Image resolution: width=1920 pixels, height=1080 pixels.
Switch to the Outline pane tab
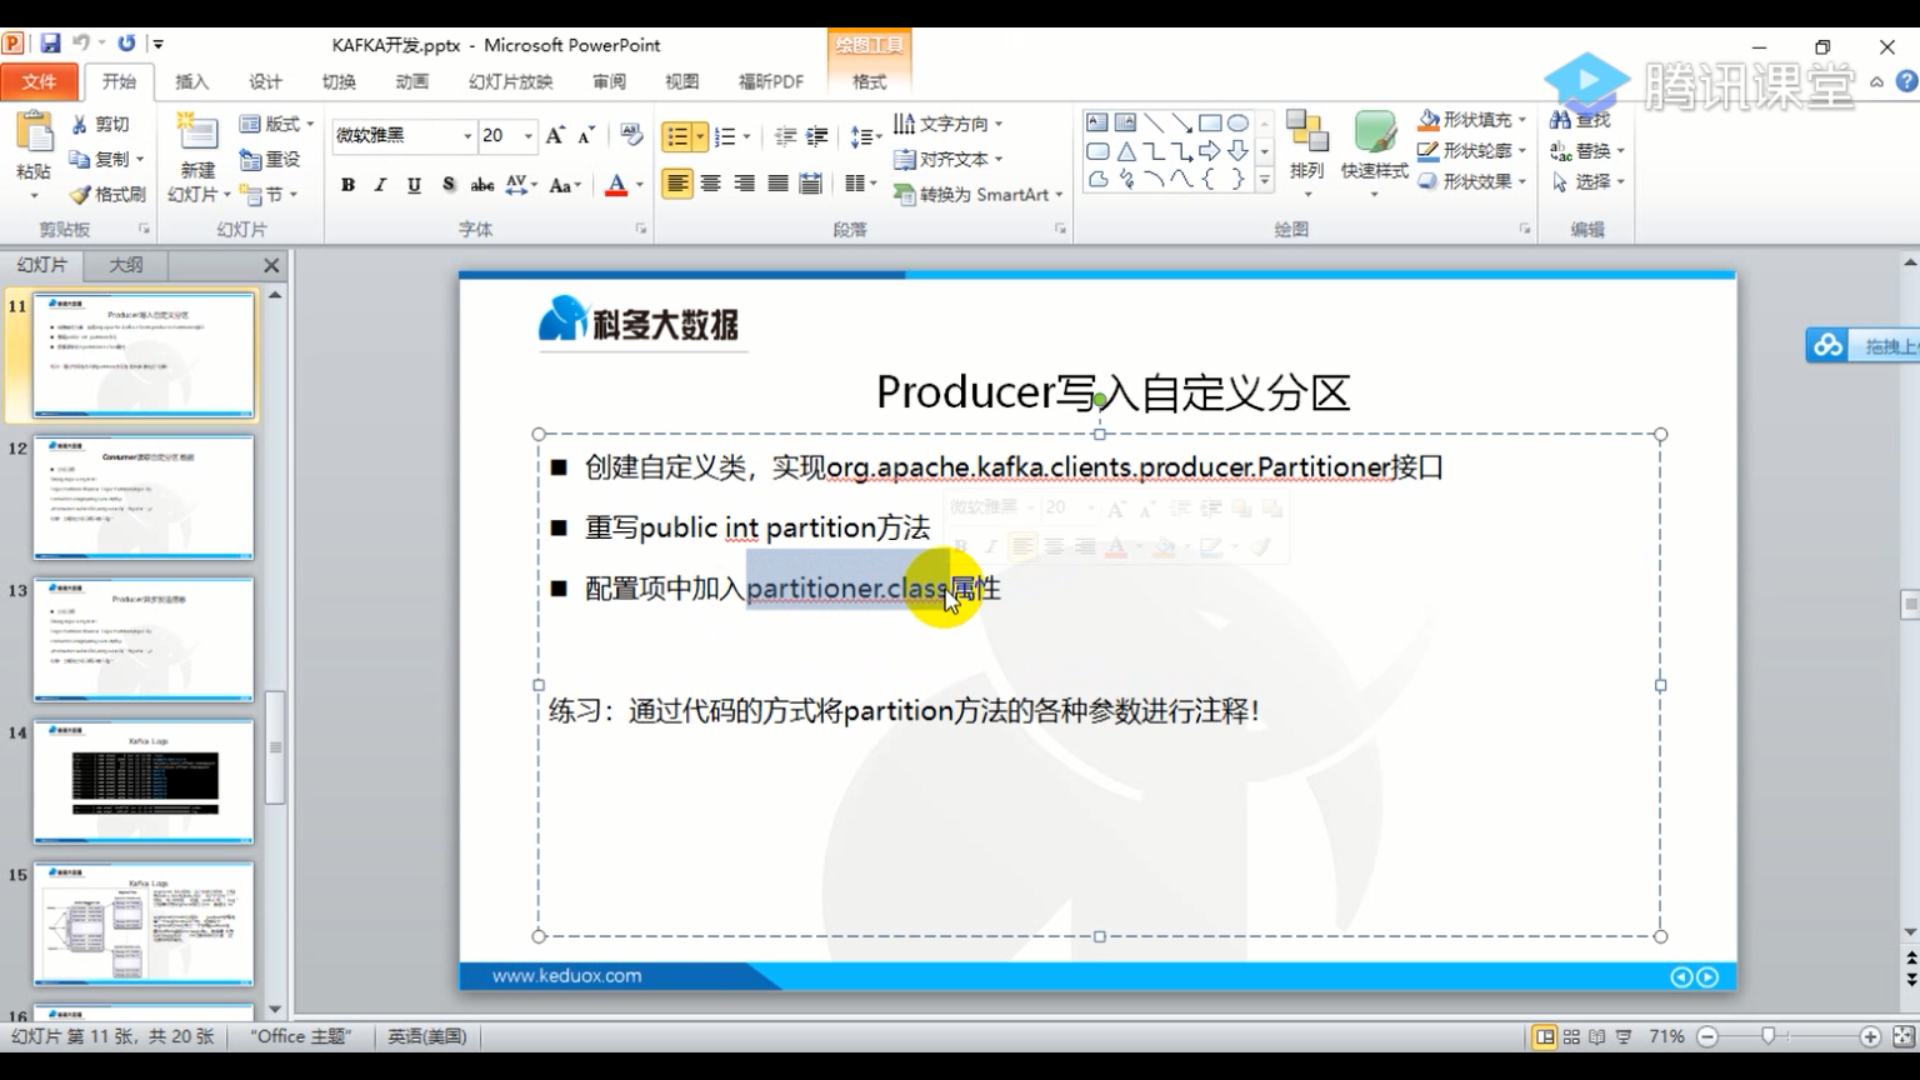[x=126, y=265]
